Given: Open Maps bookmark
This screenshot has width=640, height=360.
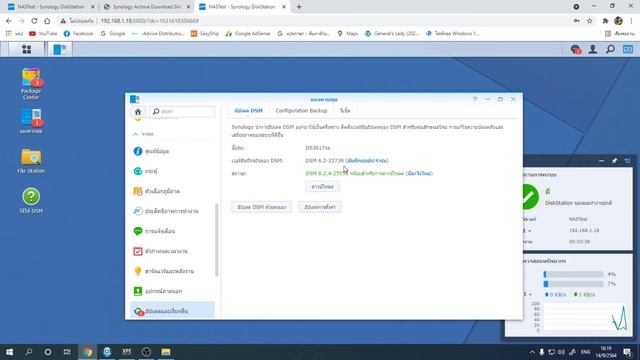Looking at the screenshot, I should [x=348, y=33].
